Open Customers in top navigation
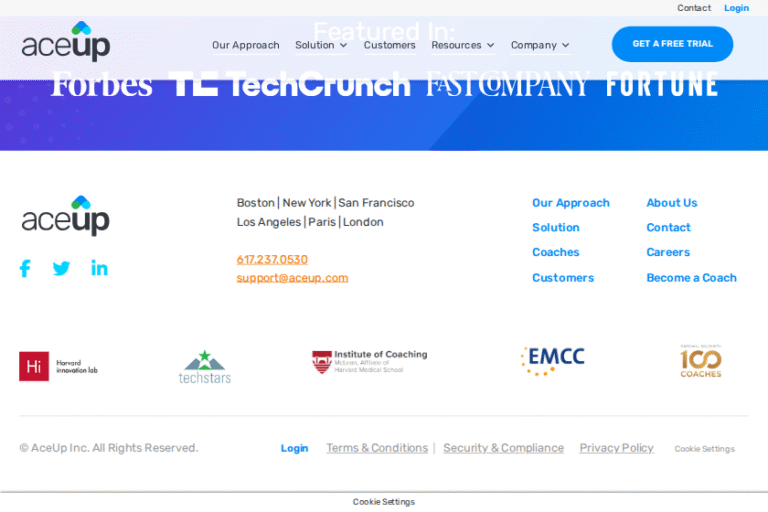768x512 pixels. [x=389, y=45]
